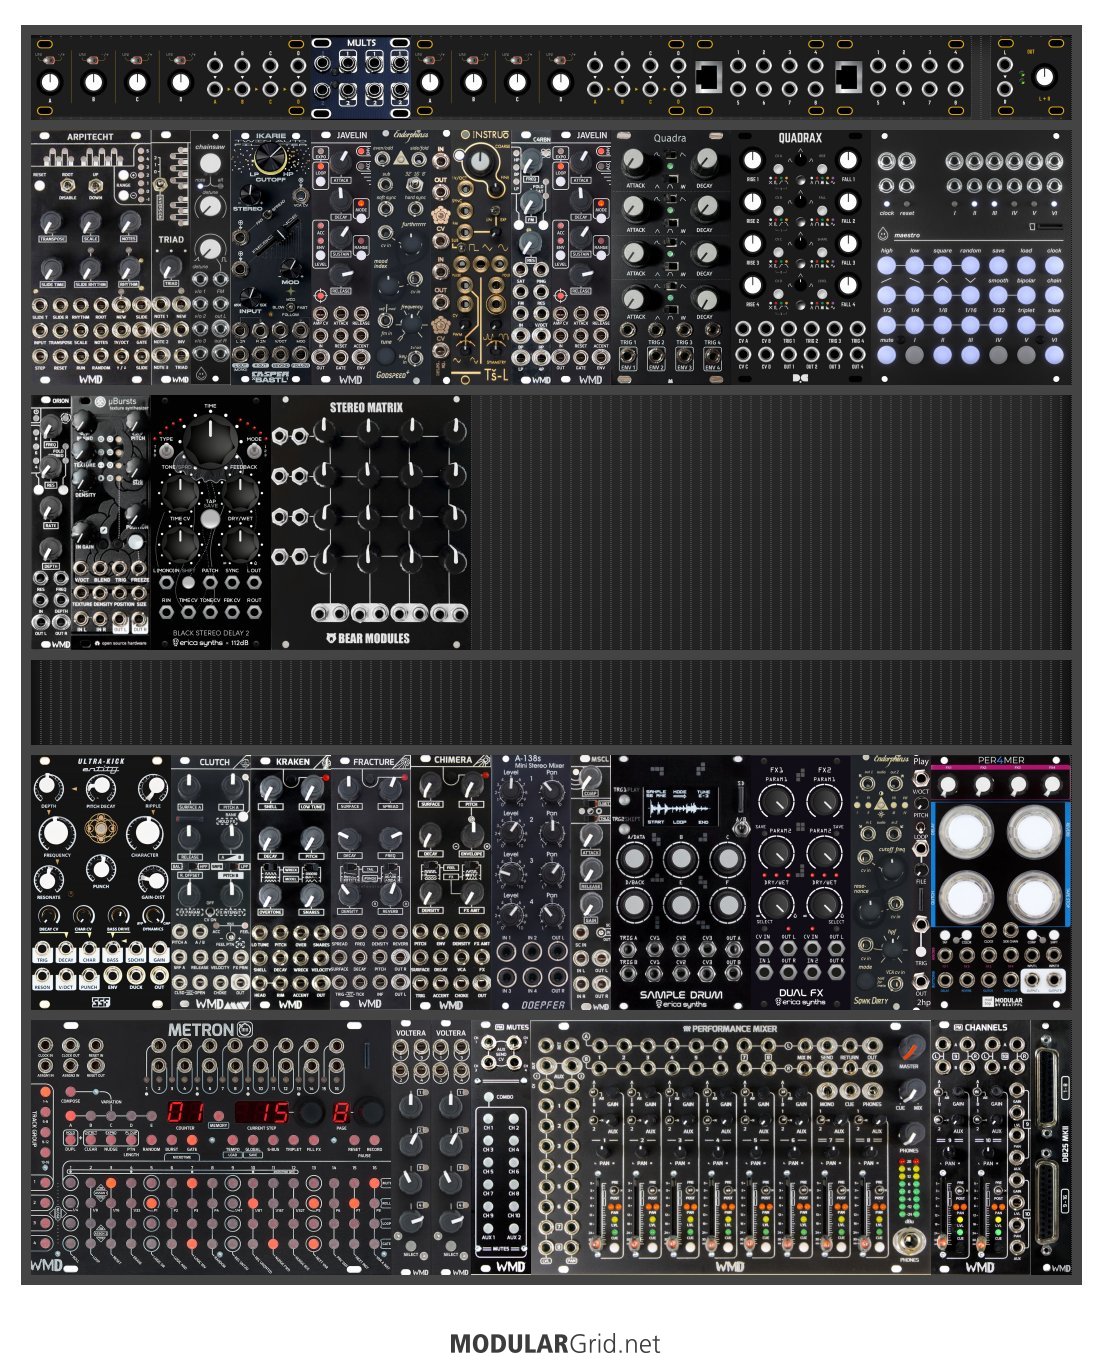This screenshot has width=1112, height=1365.
Task: Click the PARAM1 knob under FX1
Action: pos(776,800)
